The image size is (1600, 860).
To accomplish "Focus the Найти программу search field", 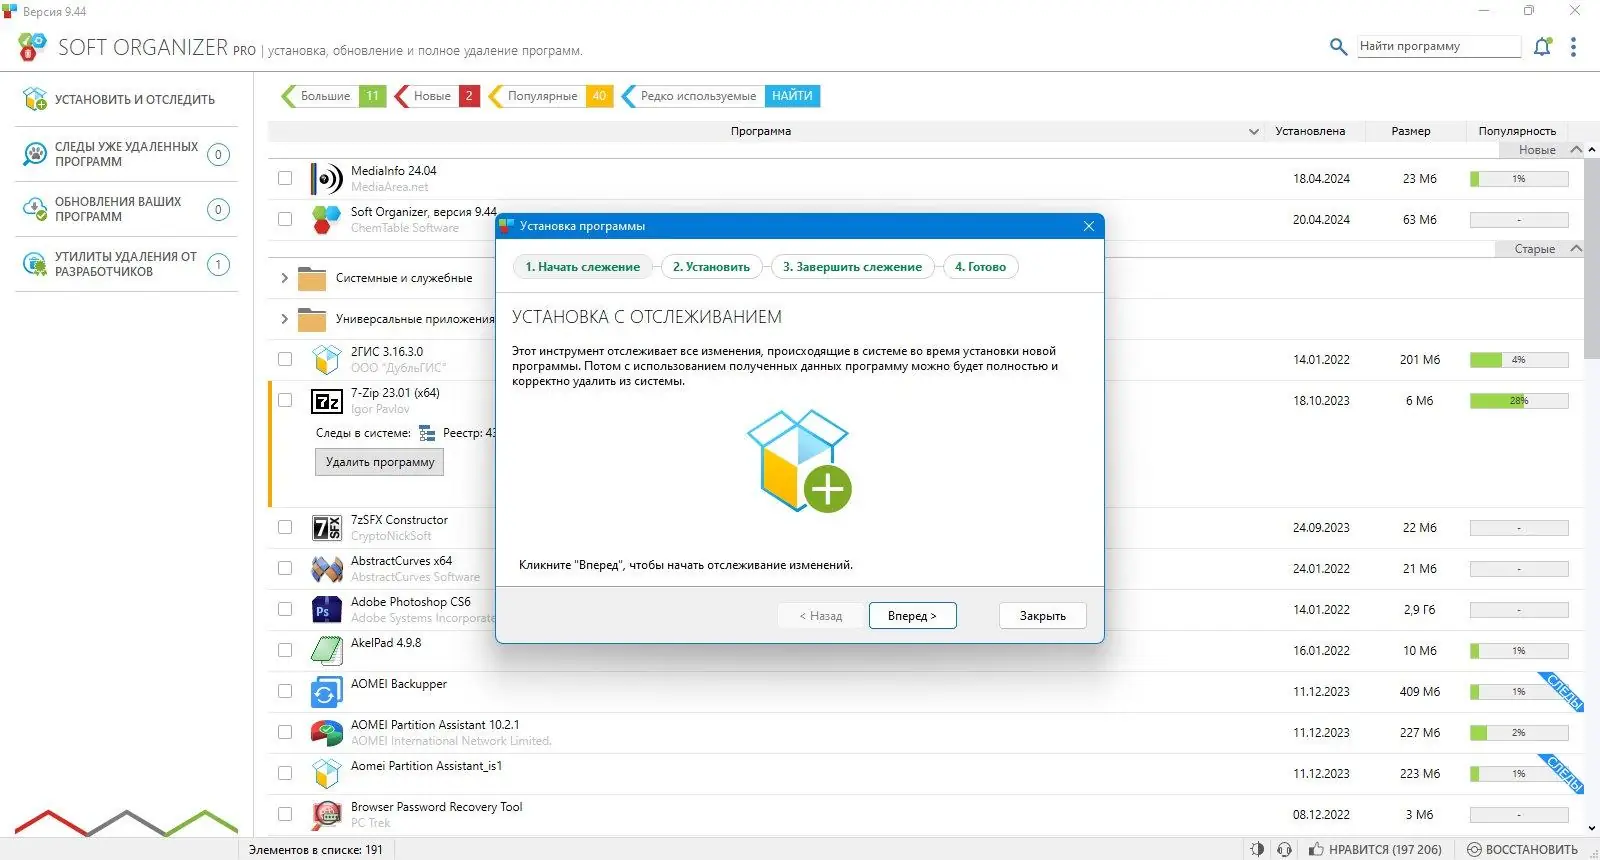I will click(1439, 46).
